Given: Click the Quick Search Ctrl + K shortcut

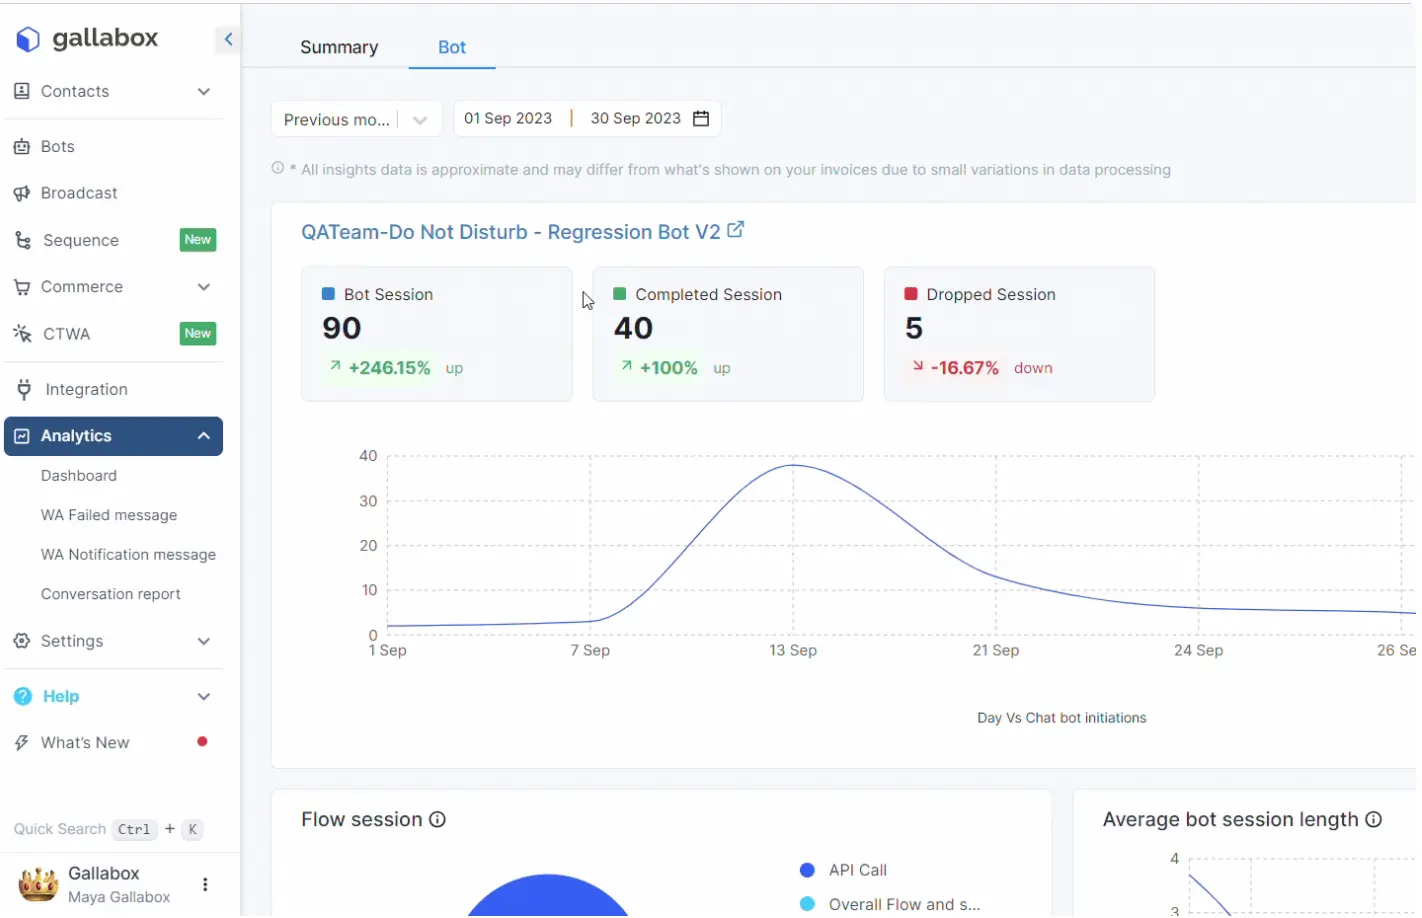Looking at the screenshot, I should coord(108,829).
